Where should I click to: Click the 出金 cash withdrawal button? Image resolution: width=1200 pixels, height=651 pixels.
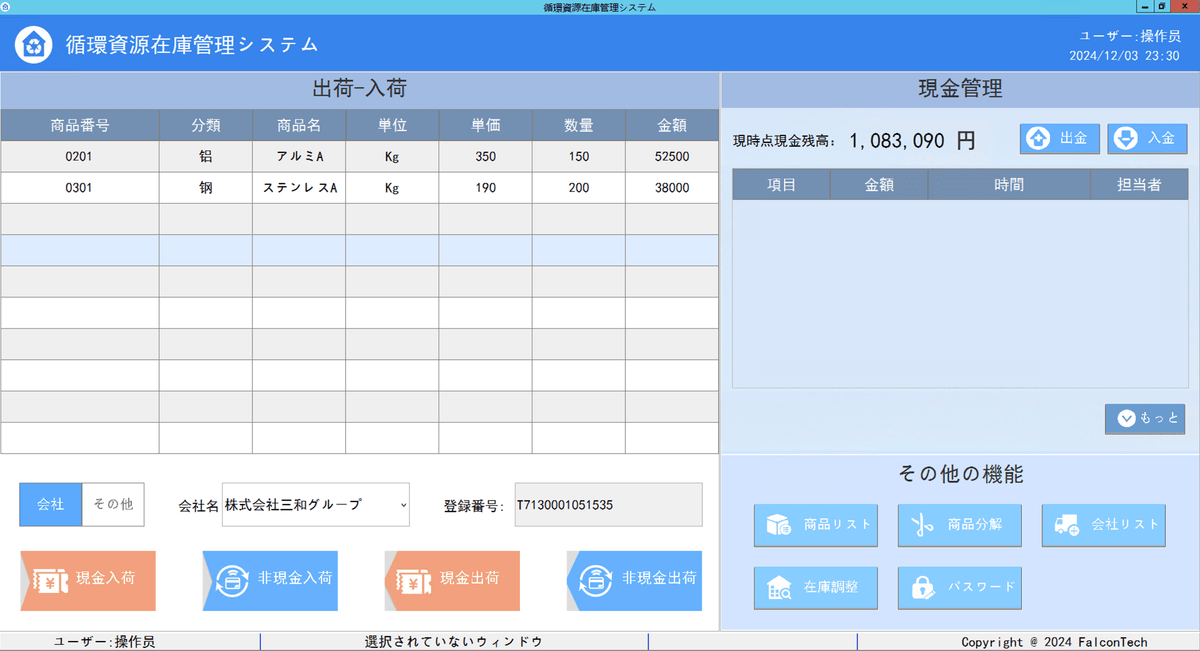1060,139
